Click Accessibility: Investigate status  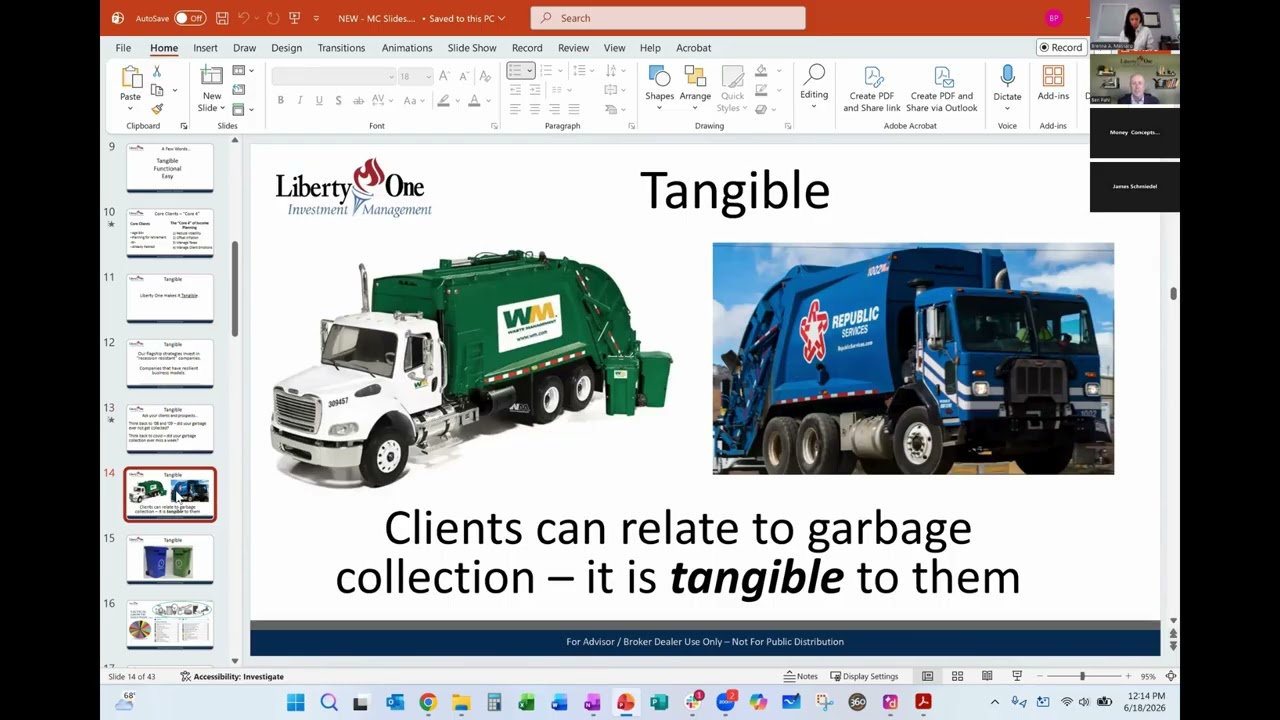[232, 676]
